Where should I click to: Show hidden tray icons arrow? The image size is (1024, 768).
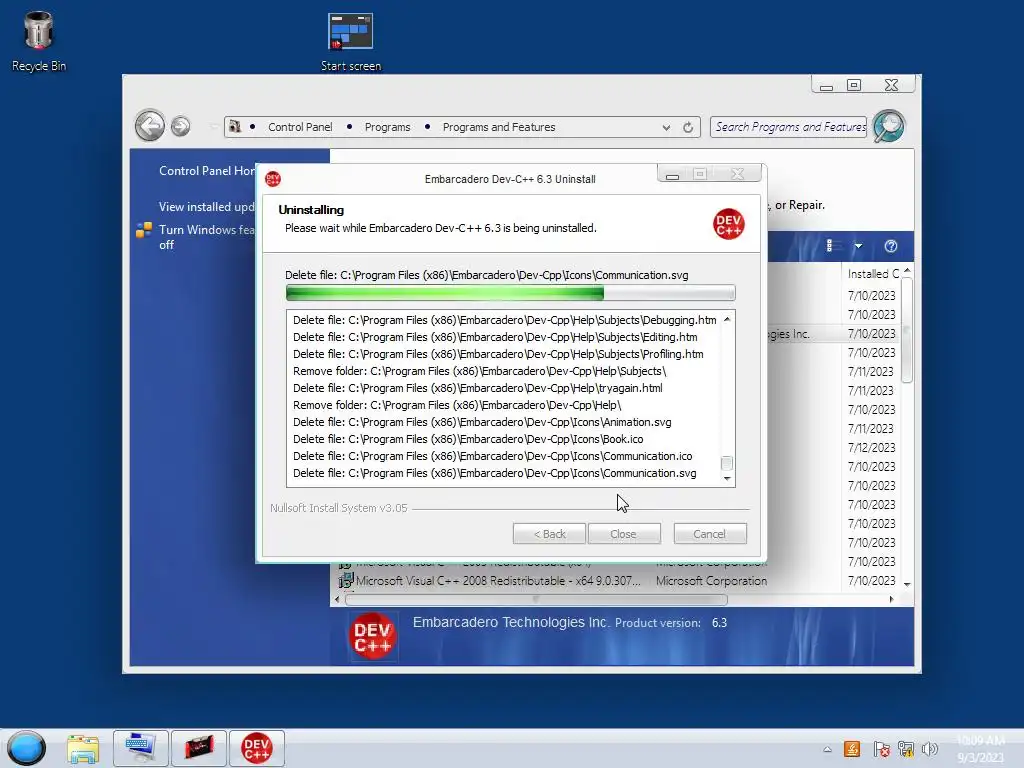827,750
